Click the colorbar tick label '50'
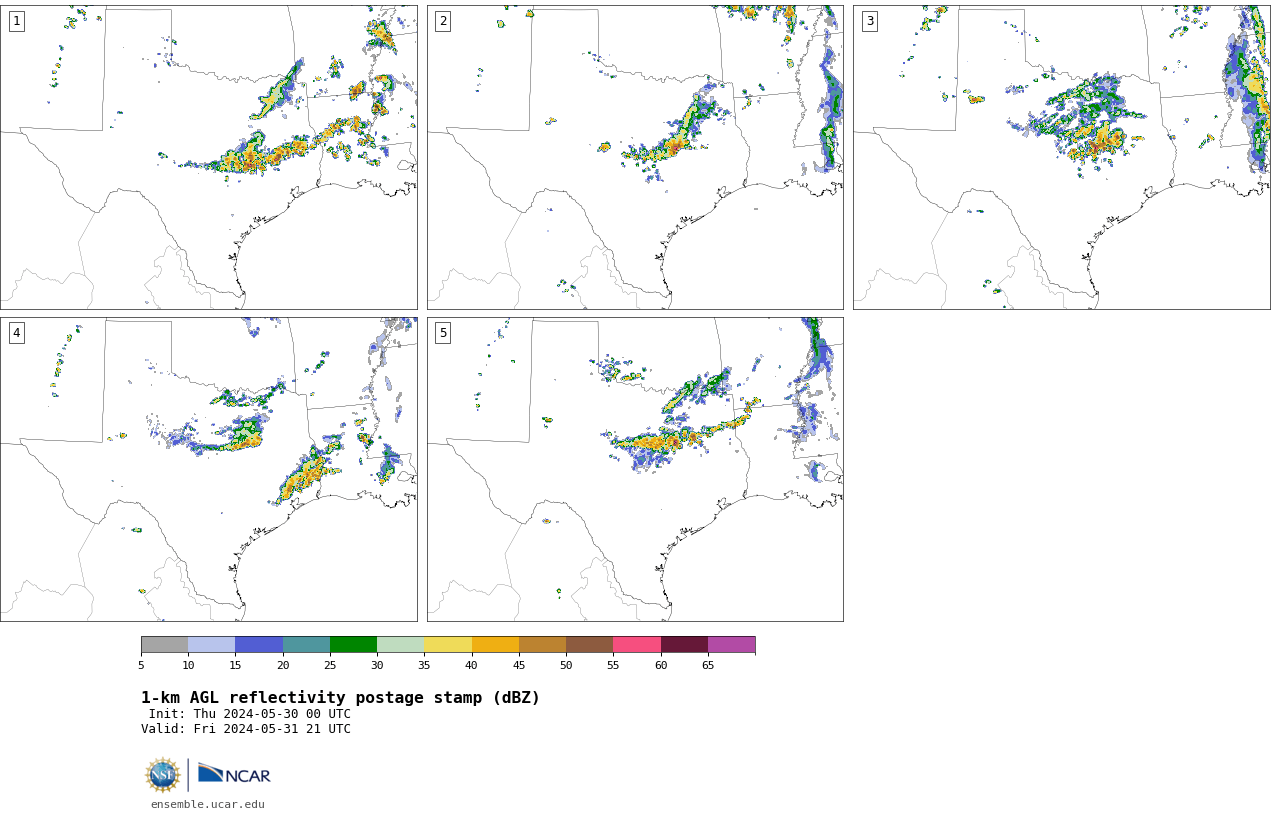Screen dimensions: 1280x815 (x=566, y=665)
